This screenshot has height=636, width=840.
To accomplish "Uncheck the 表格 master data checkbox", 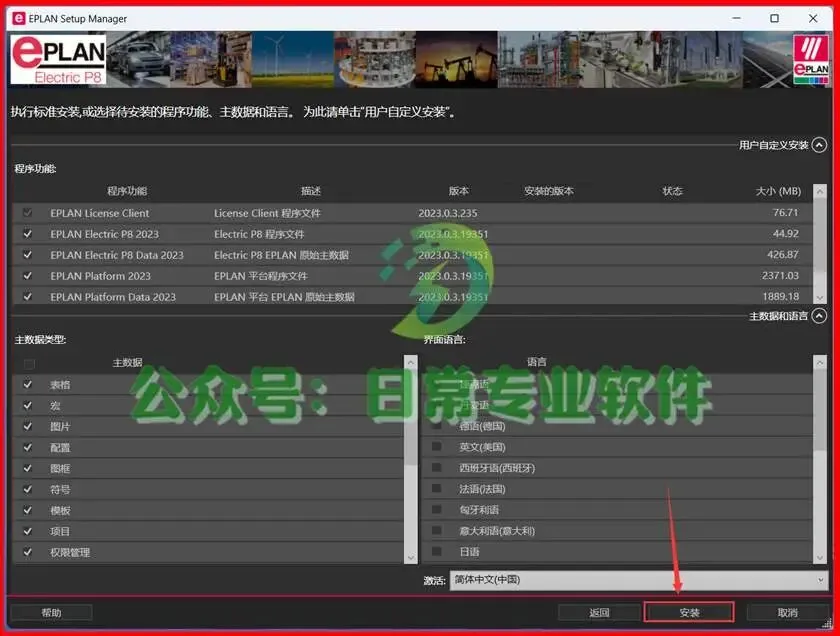I will click(x=27, y=384).
